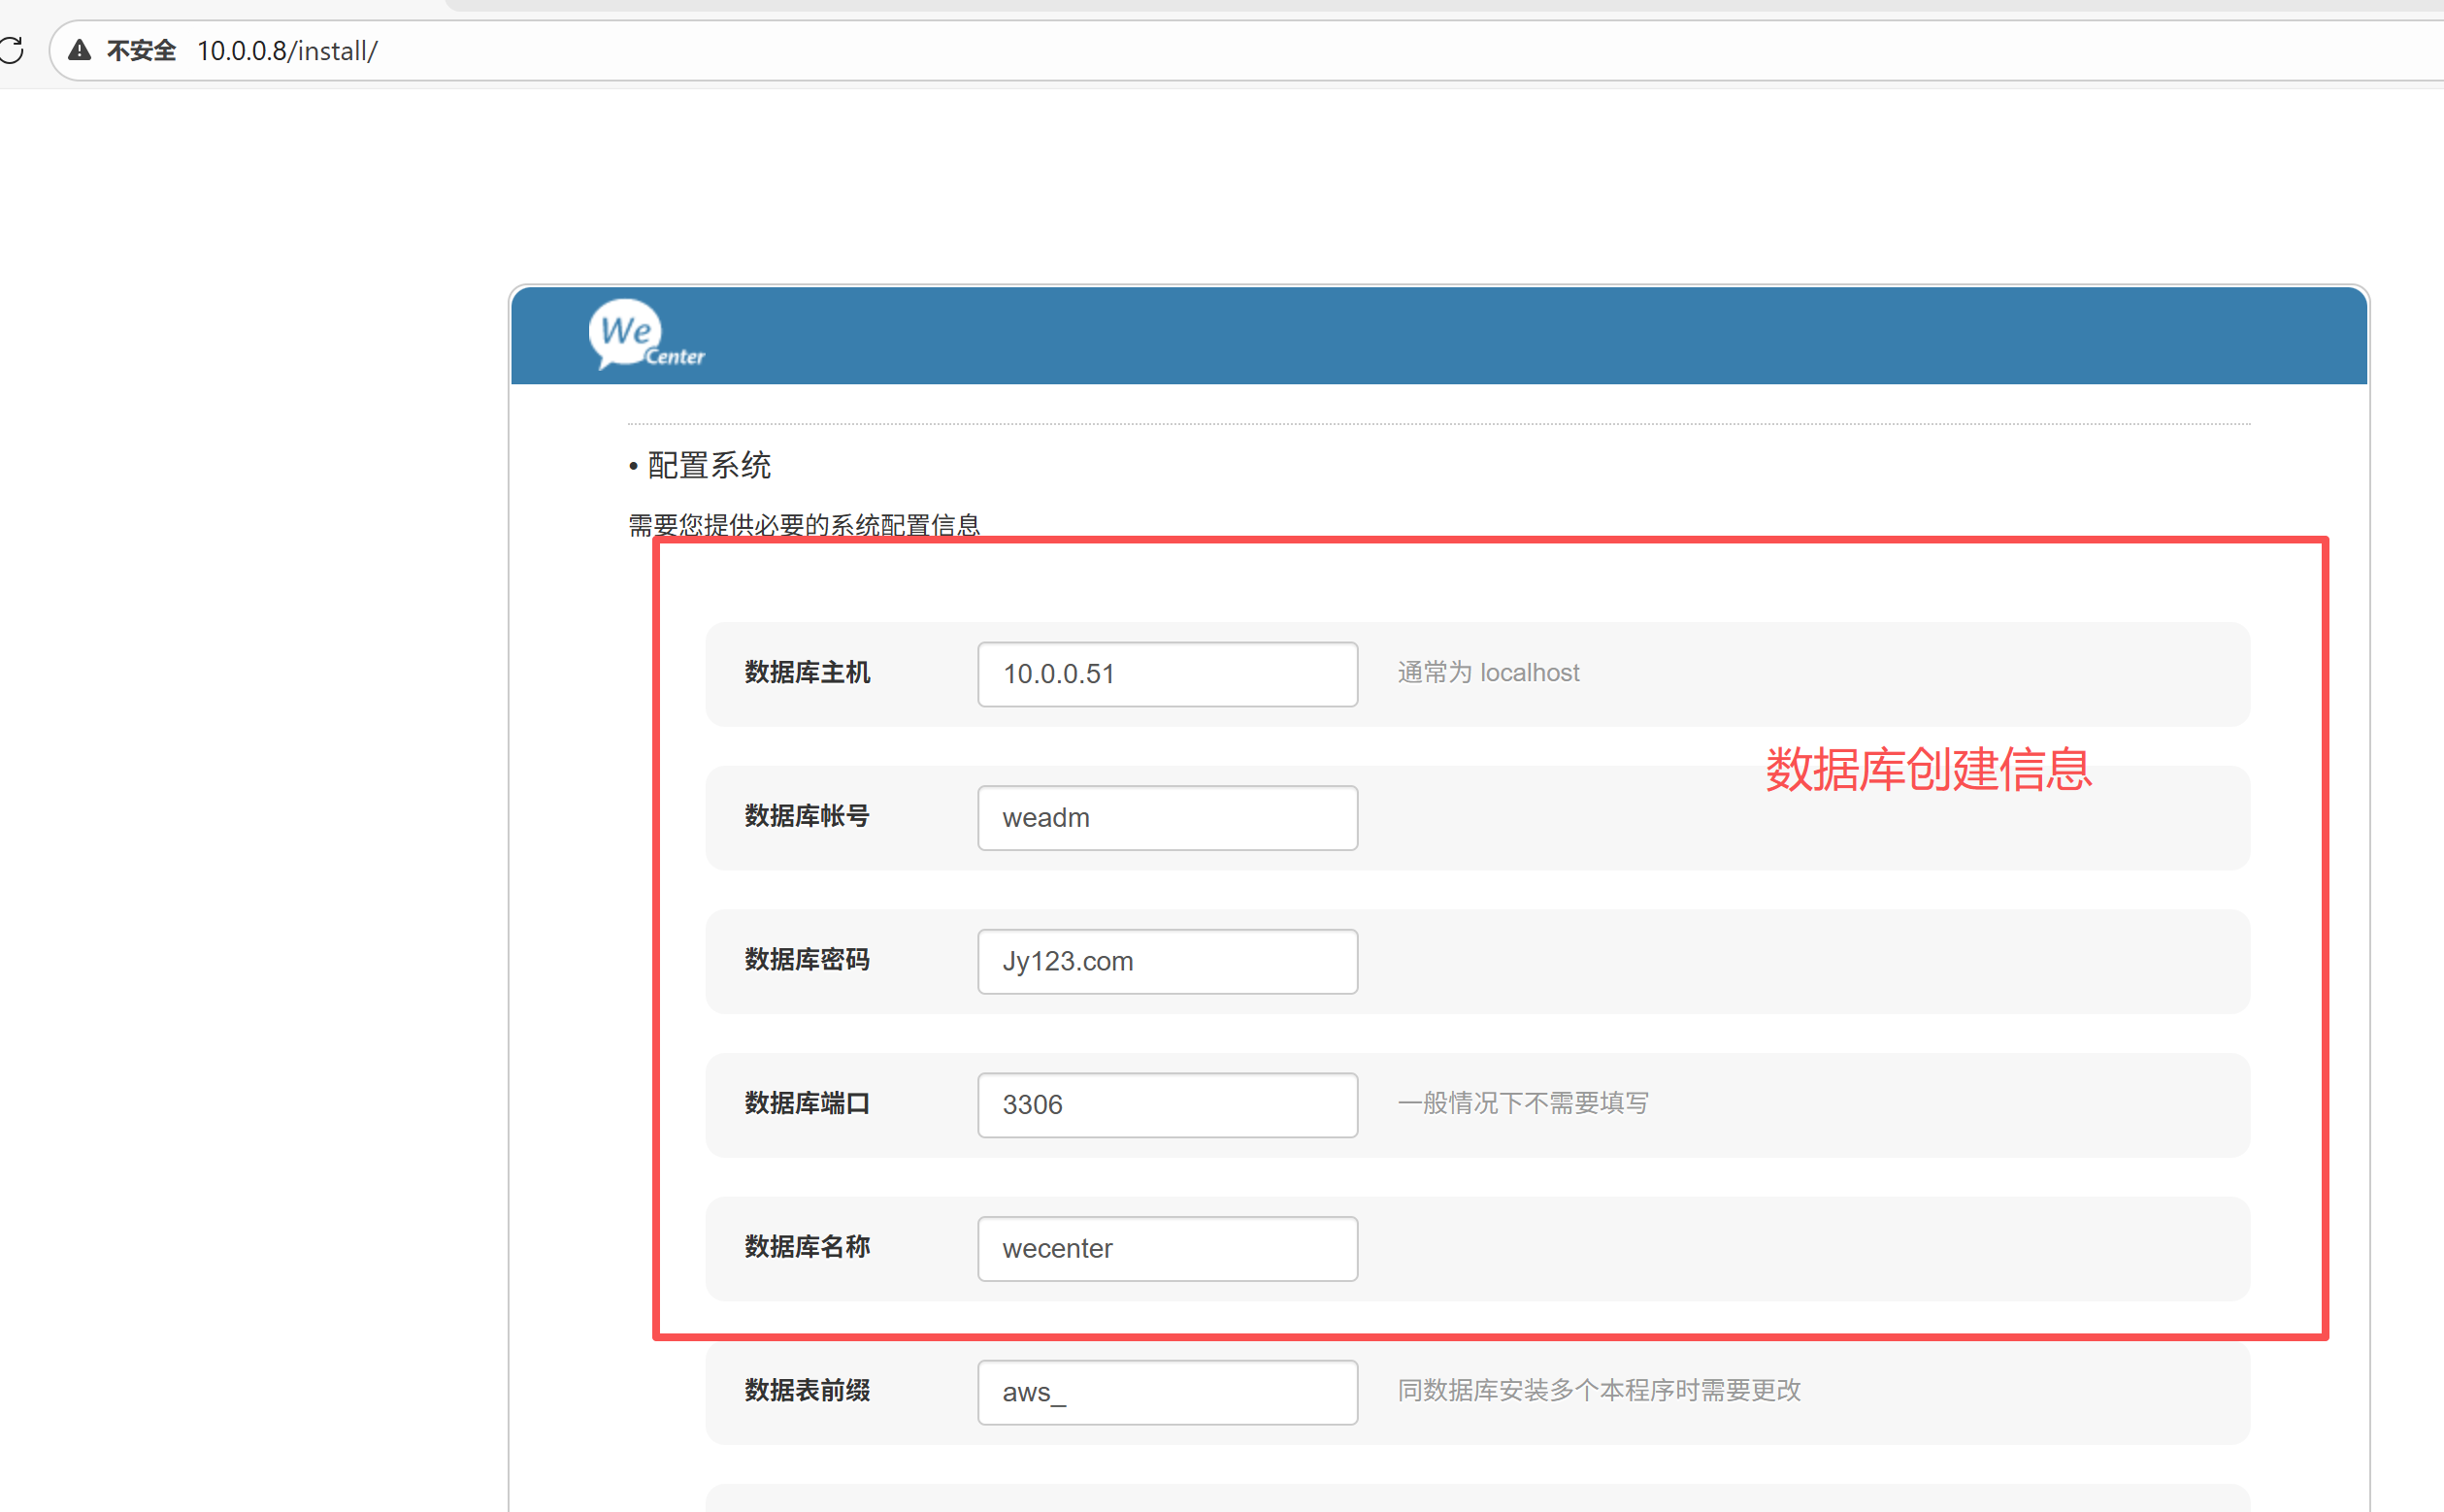Click the 数据库密码 label
2444x1512 pixels.
coord(807,960)
